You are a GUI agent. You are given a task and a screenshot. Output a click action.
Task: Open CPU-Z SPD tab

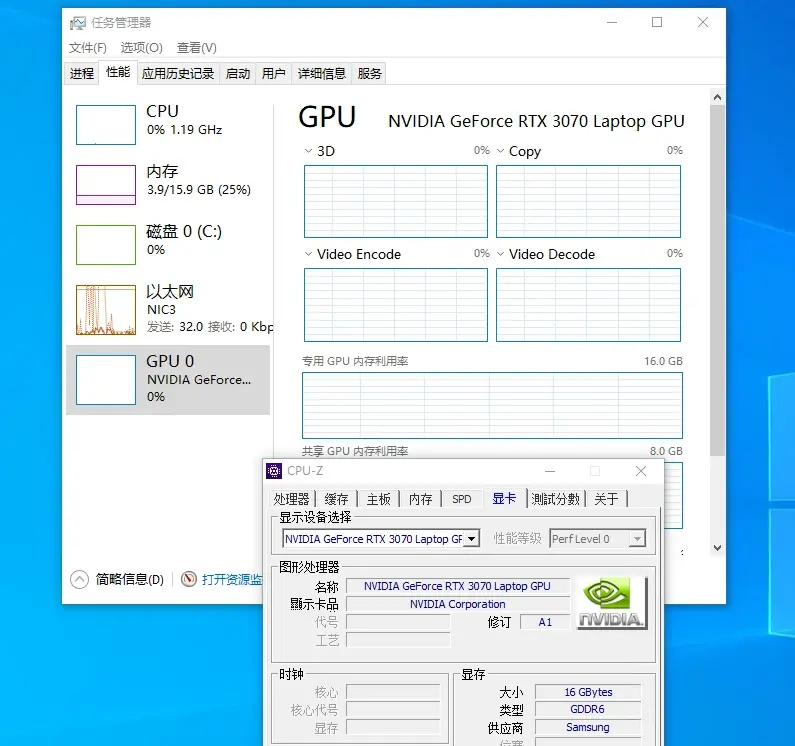tap(461, 499)
